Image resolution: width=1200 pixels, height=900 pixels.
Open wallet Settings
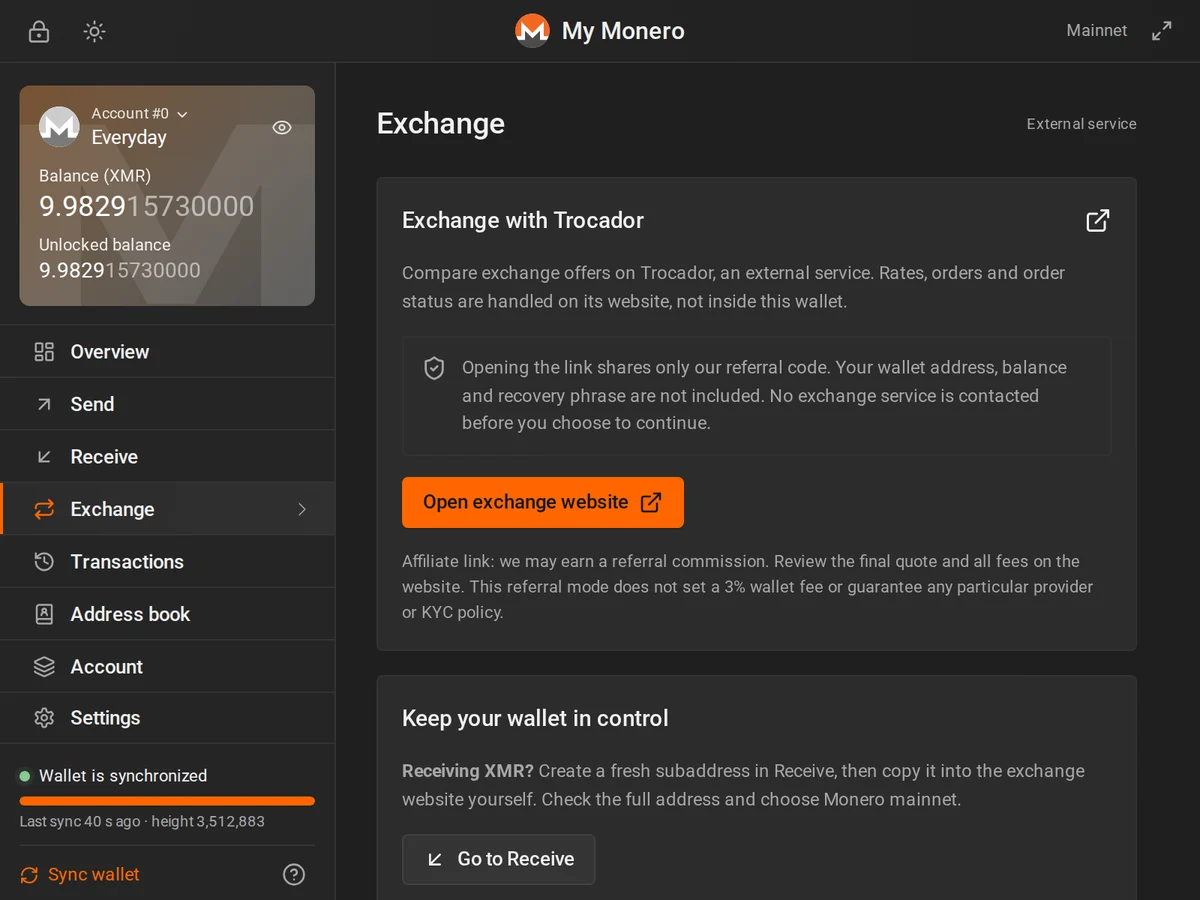point(168,718)
